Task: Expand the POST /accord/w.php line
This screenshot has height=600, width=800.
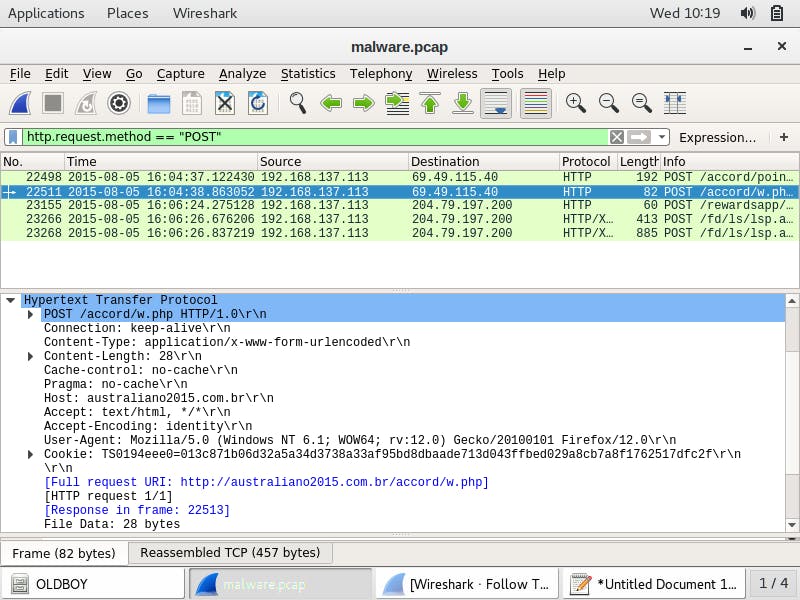Action: 30,314
